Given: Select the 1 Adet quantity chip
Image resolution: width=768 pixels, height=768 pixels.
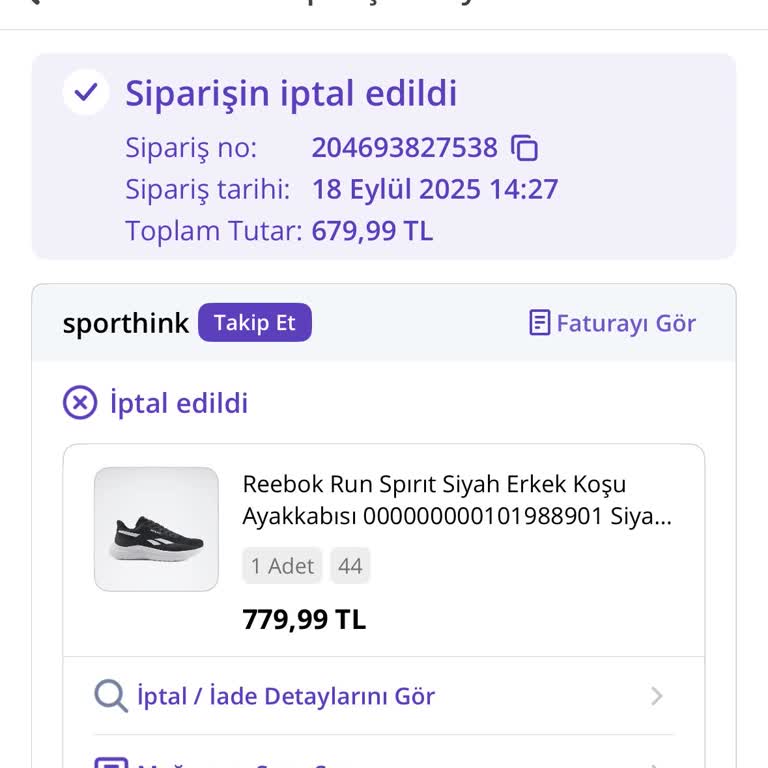Looking at the screenshot, I should click(x=282, y=566).
